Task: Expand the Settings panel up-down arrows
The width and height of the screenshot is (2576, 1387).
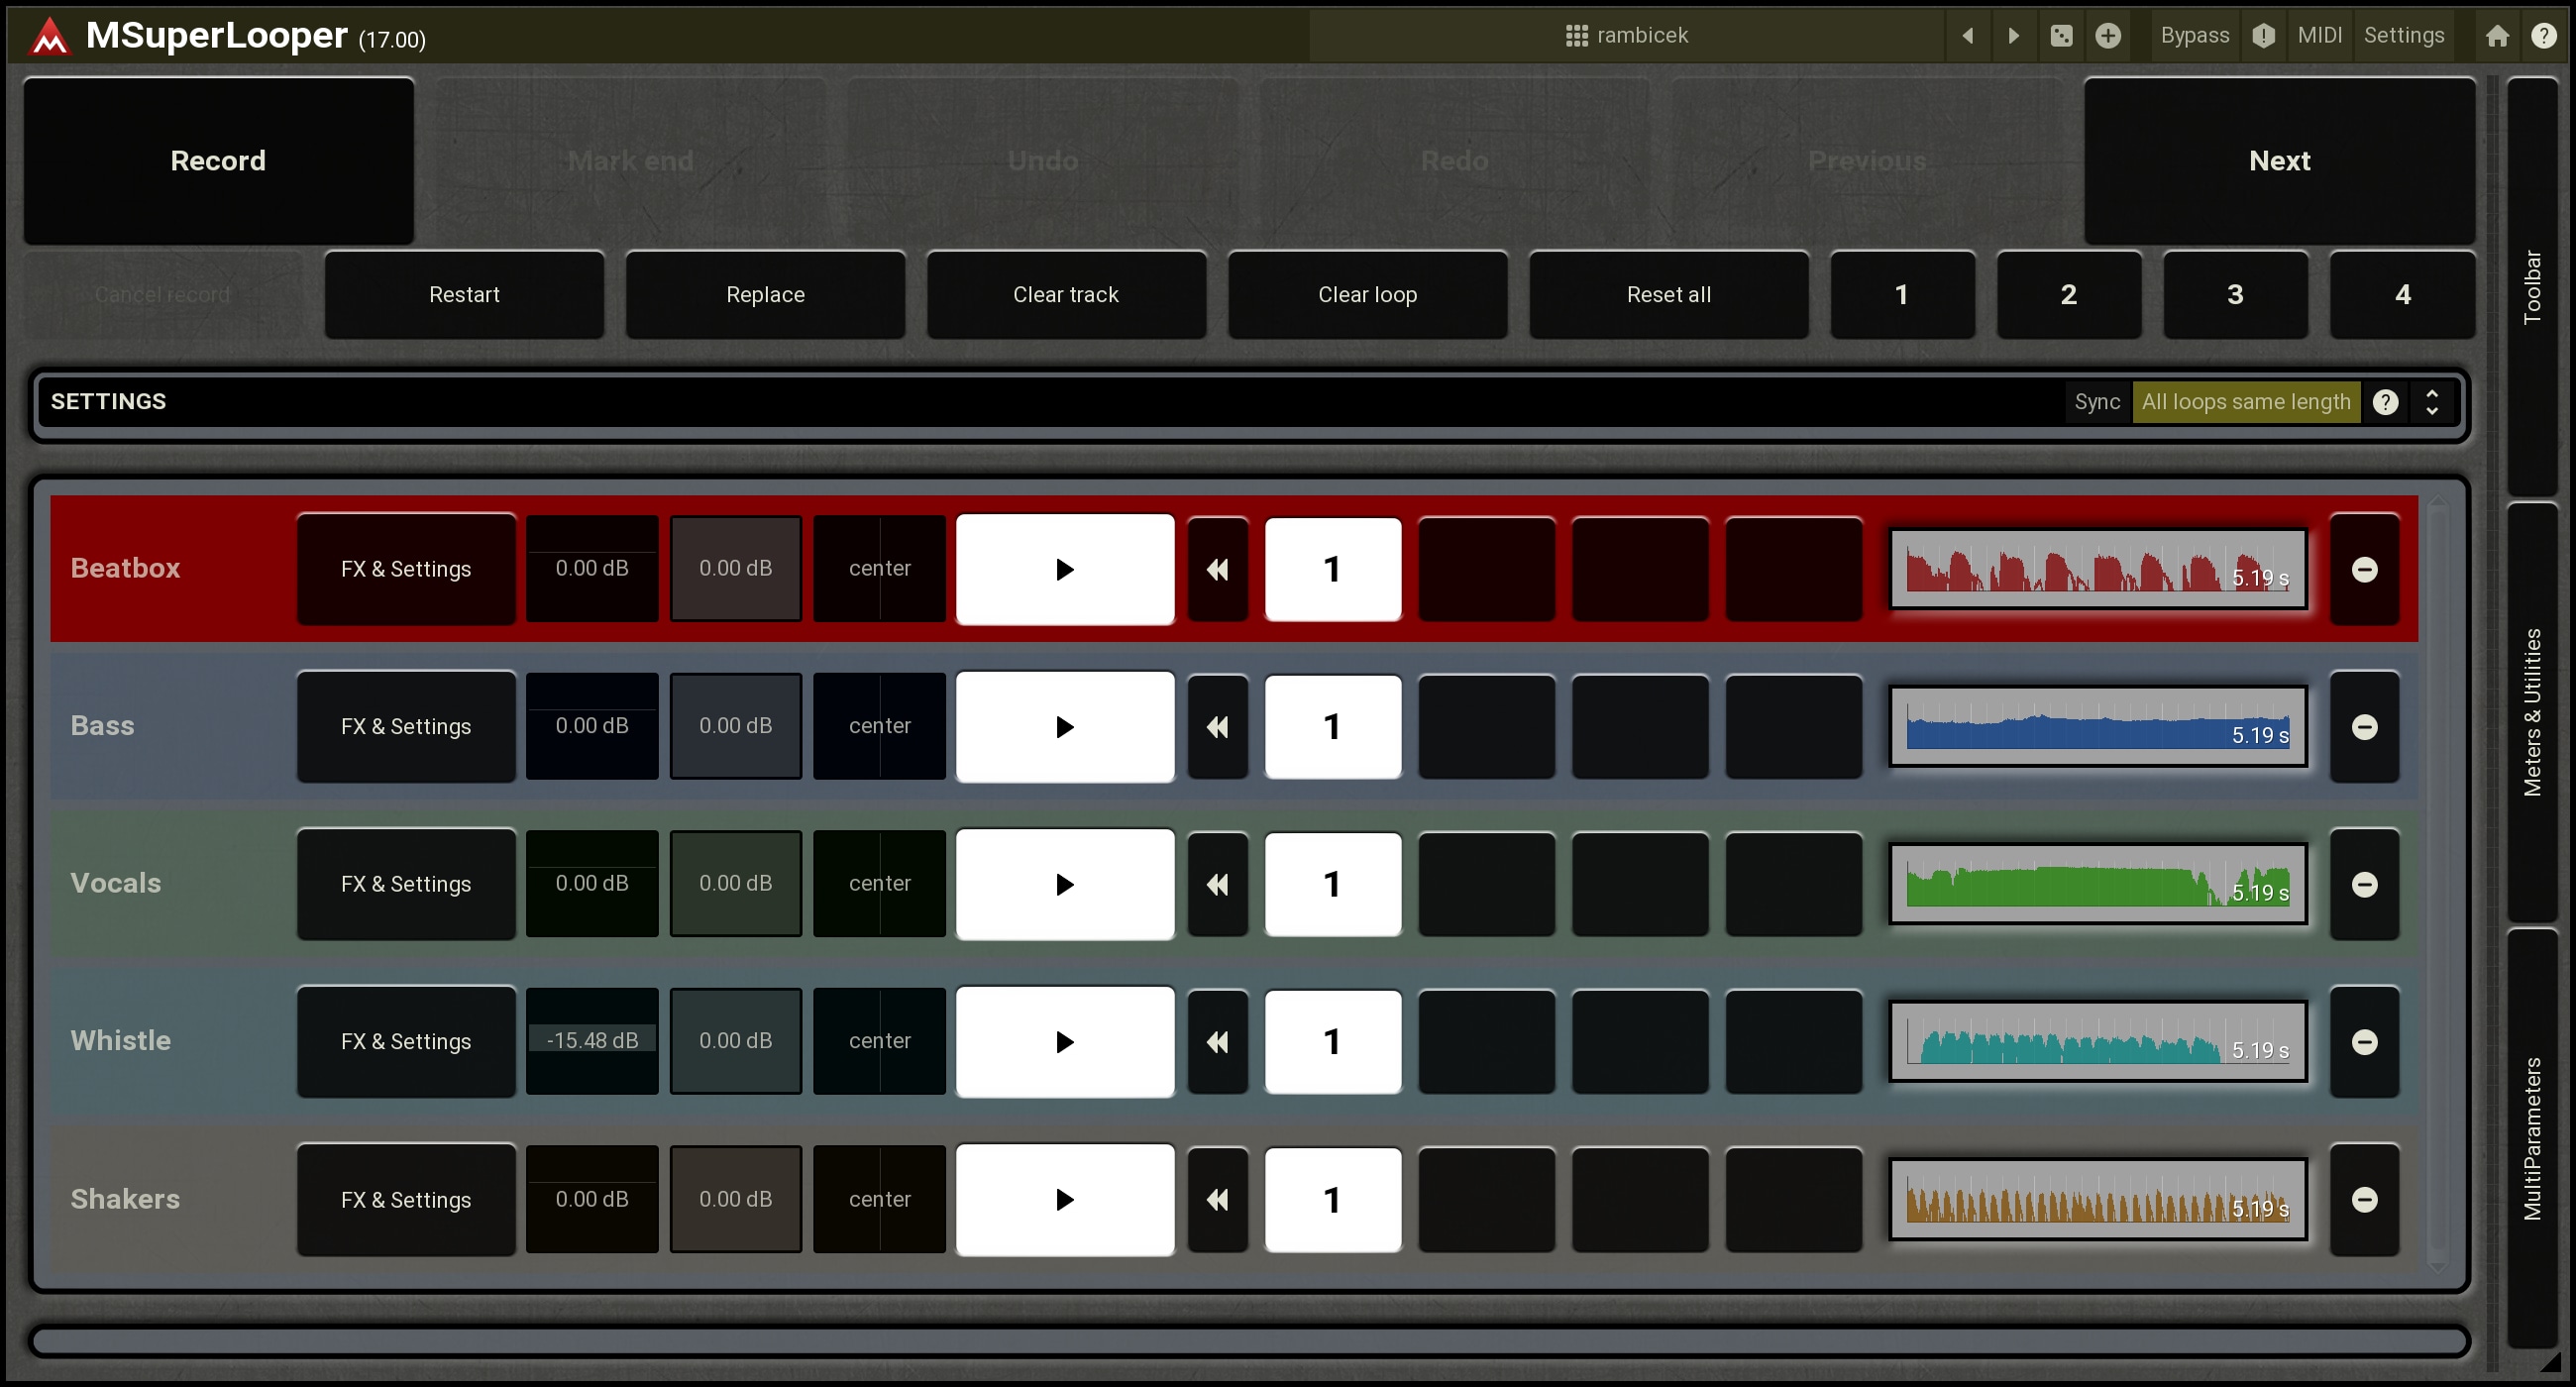Action: pos(2432,402)
